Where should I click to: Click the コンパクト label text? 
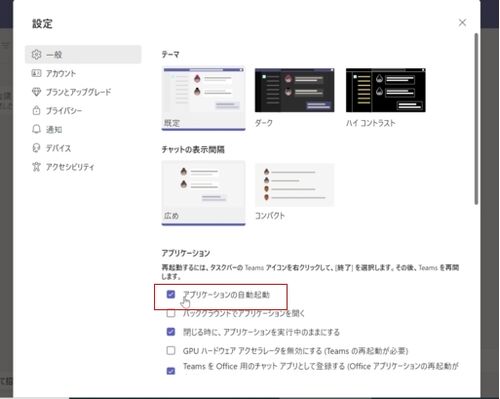270,216
